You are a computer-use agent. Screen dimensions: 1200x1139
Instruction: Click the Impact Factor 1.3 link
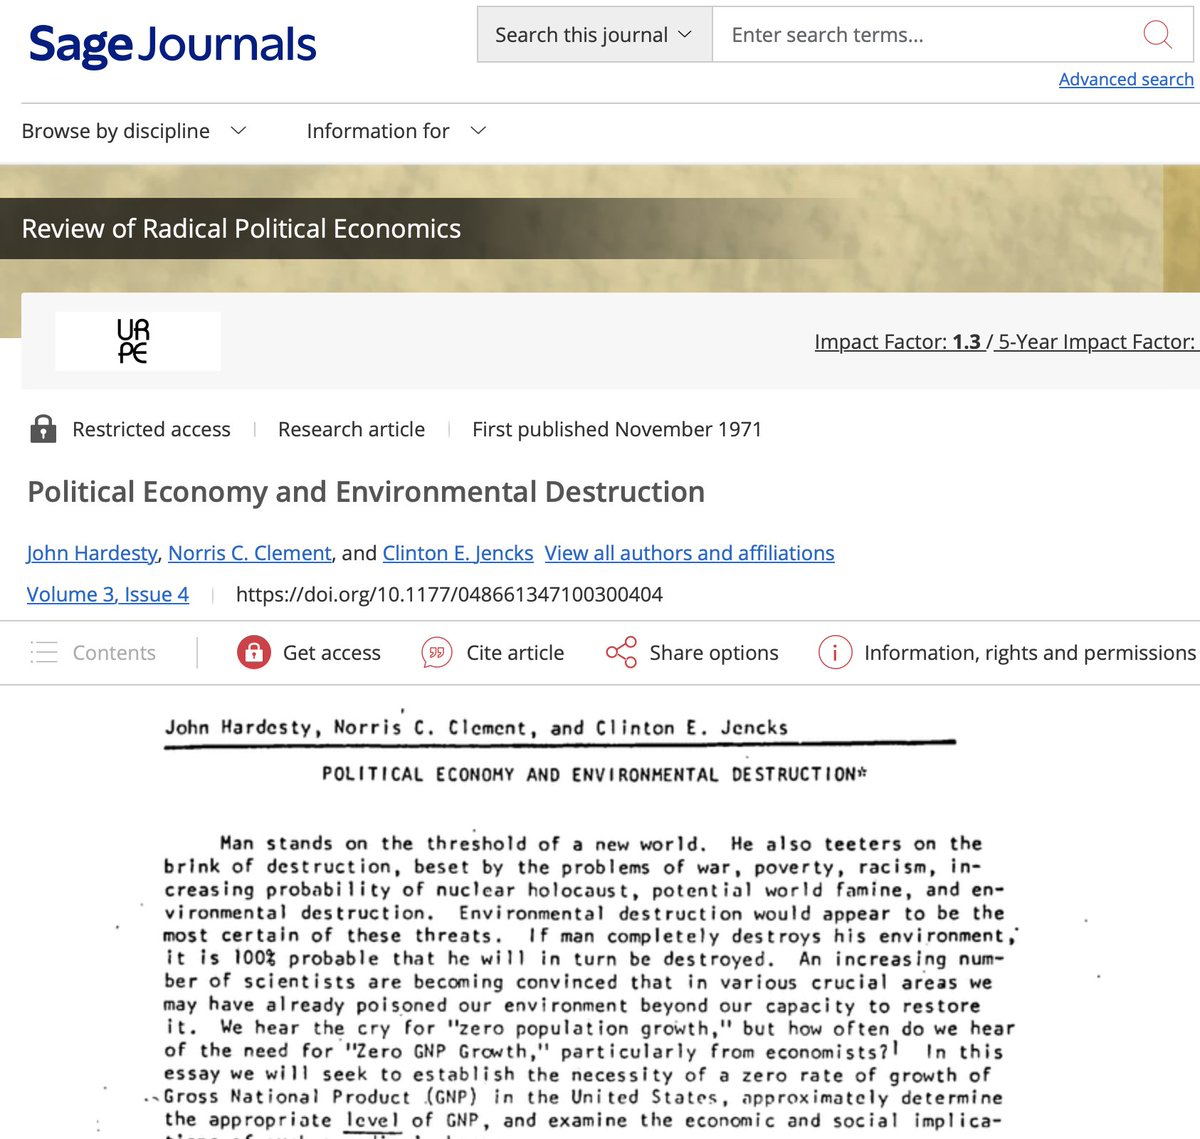coord(897,342)
